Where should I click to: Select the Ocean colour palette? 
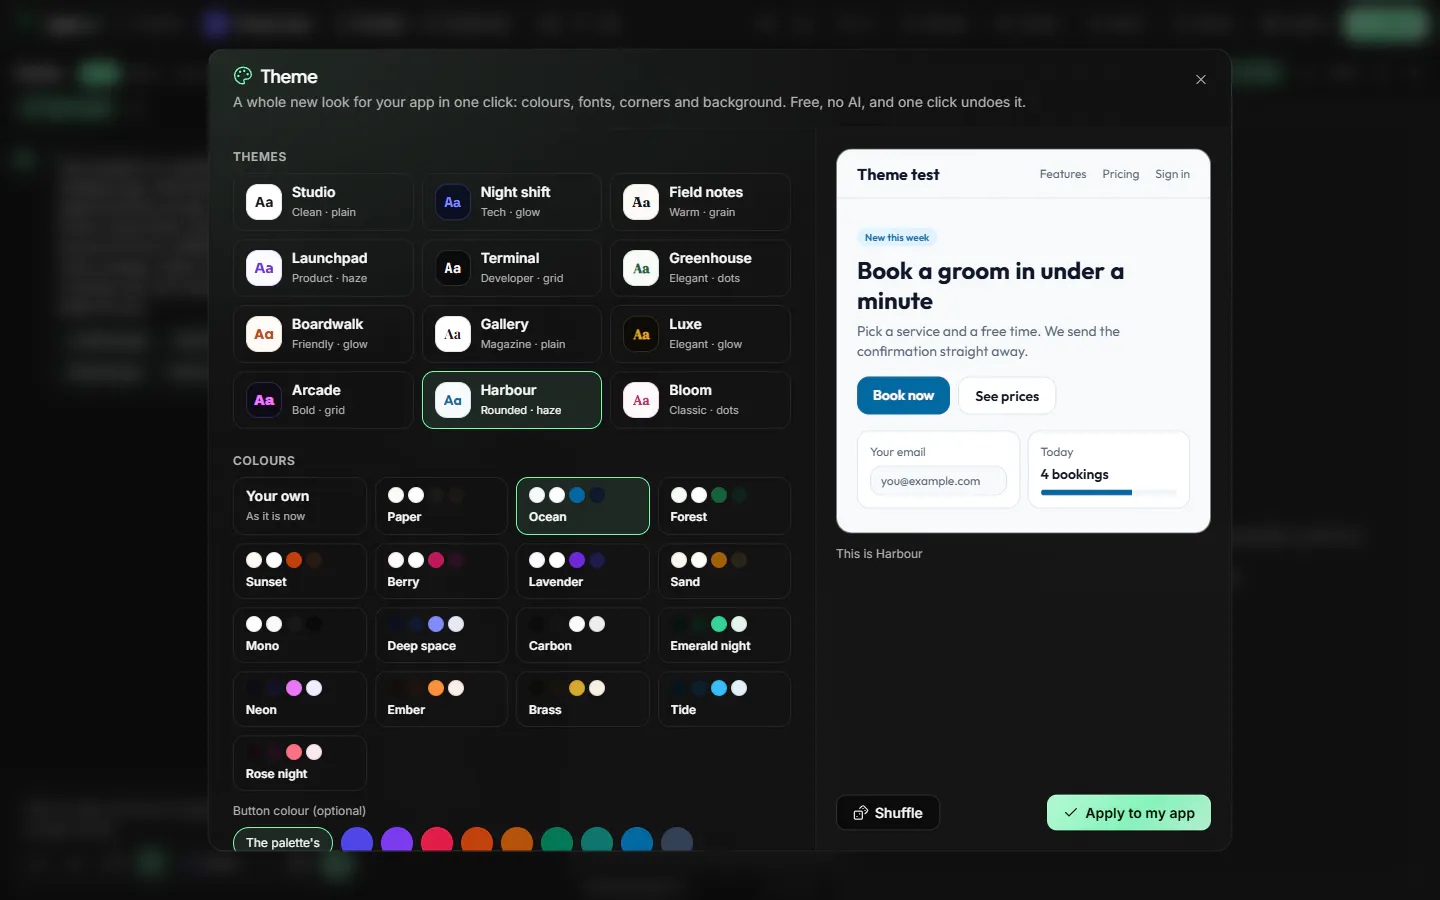click(583, 506)
